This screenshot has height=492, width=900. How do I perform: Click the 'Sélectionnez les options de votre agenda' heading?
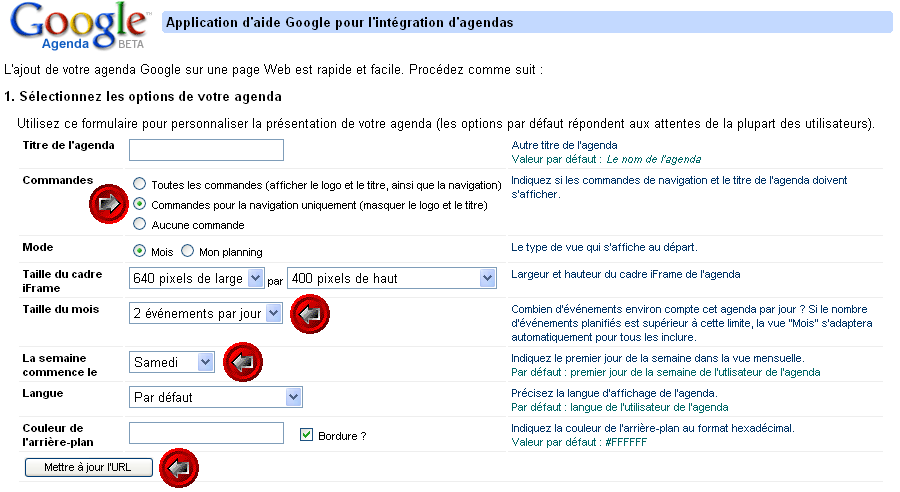143,96
